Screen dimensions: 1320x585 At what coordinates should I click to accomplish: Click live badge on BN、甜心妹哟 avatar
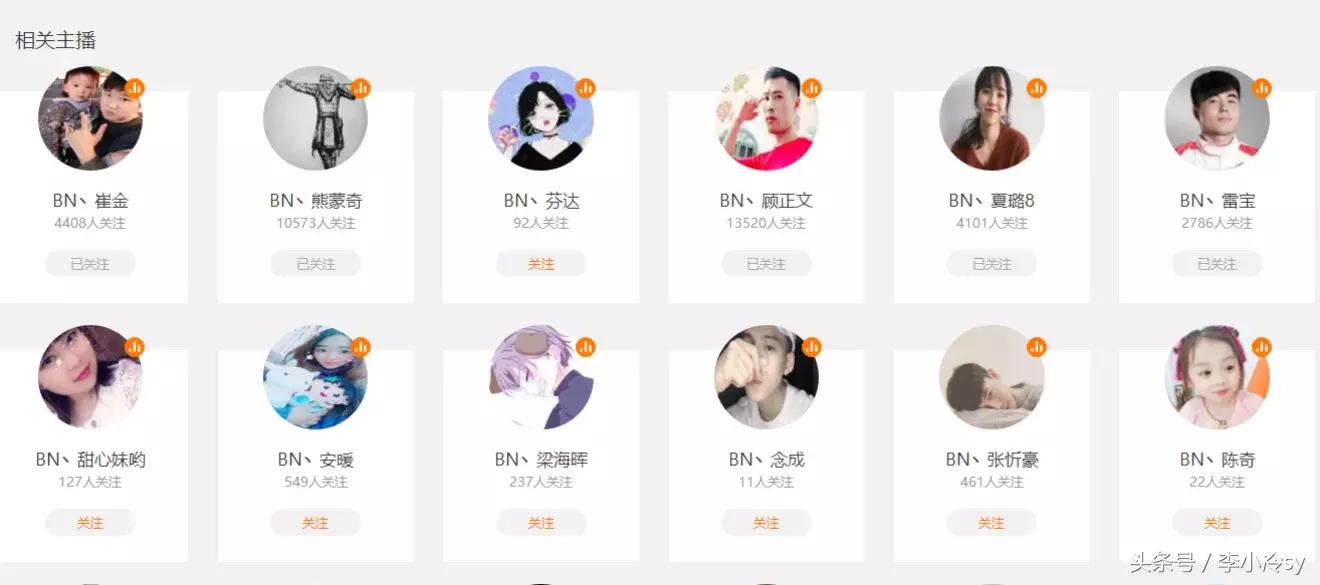tap(135, 347)
